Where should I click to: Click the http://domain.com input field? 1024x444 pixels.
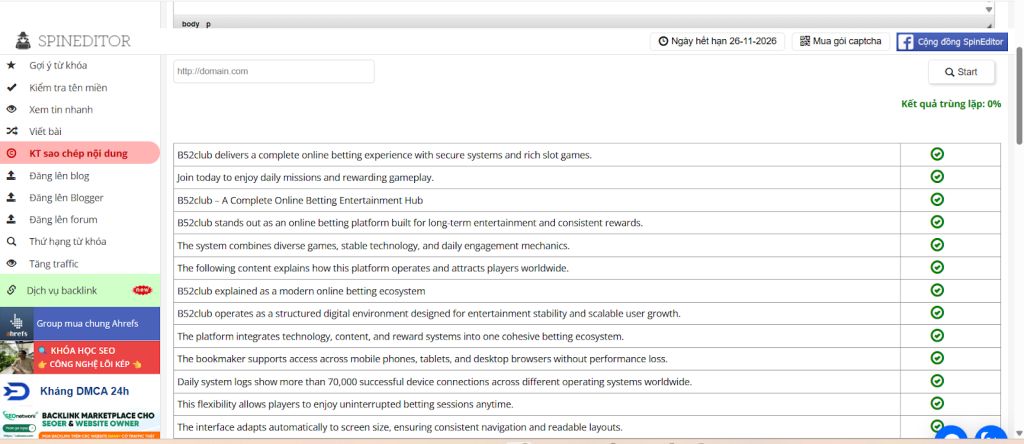click(x=273, y=72)
